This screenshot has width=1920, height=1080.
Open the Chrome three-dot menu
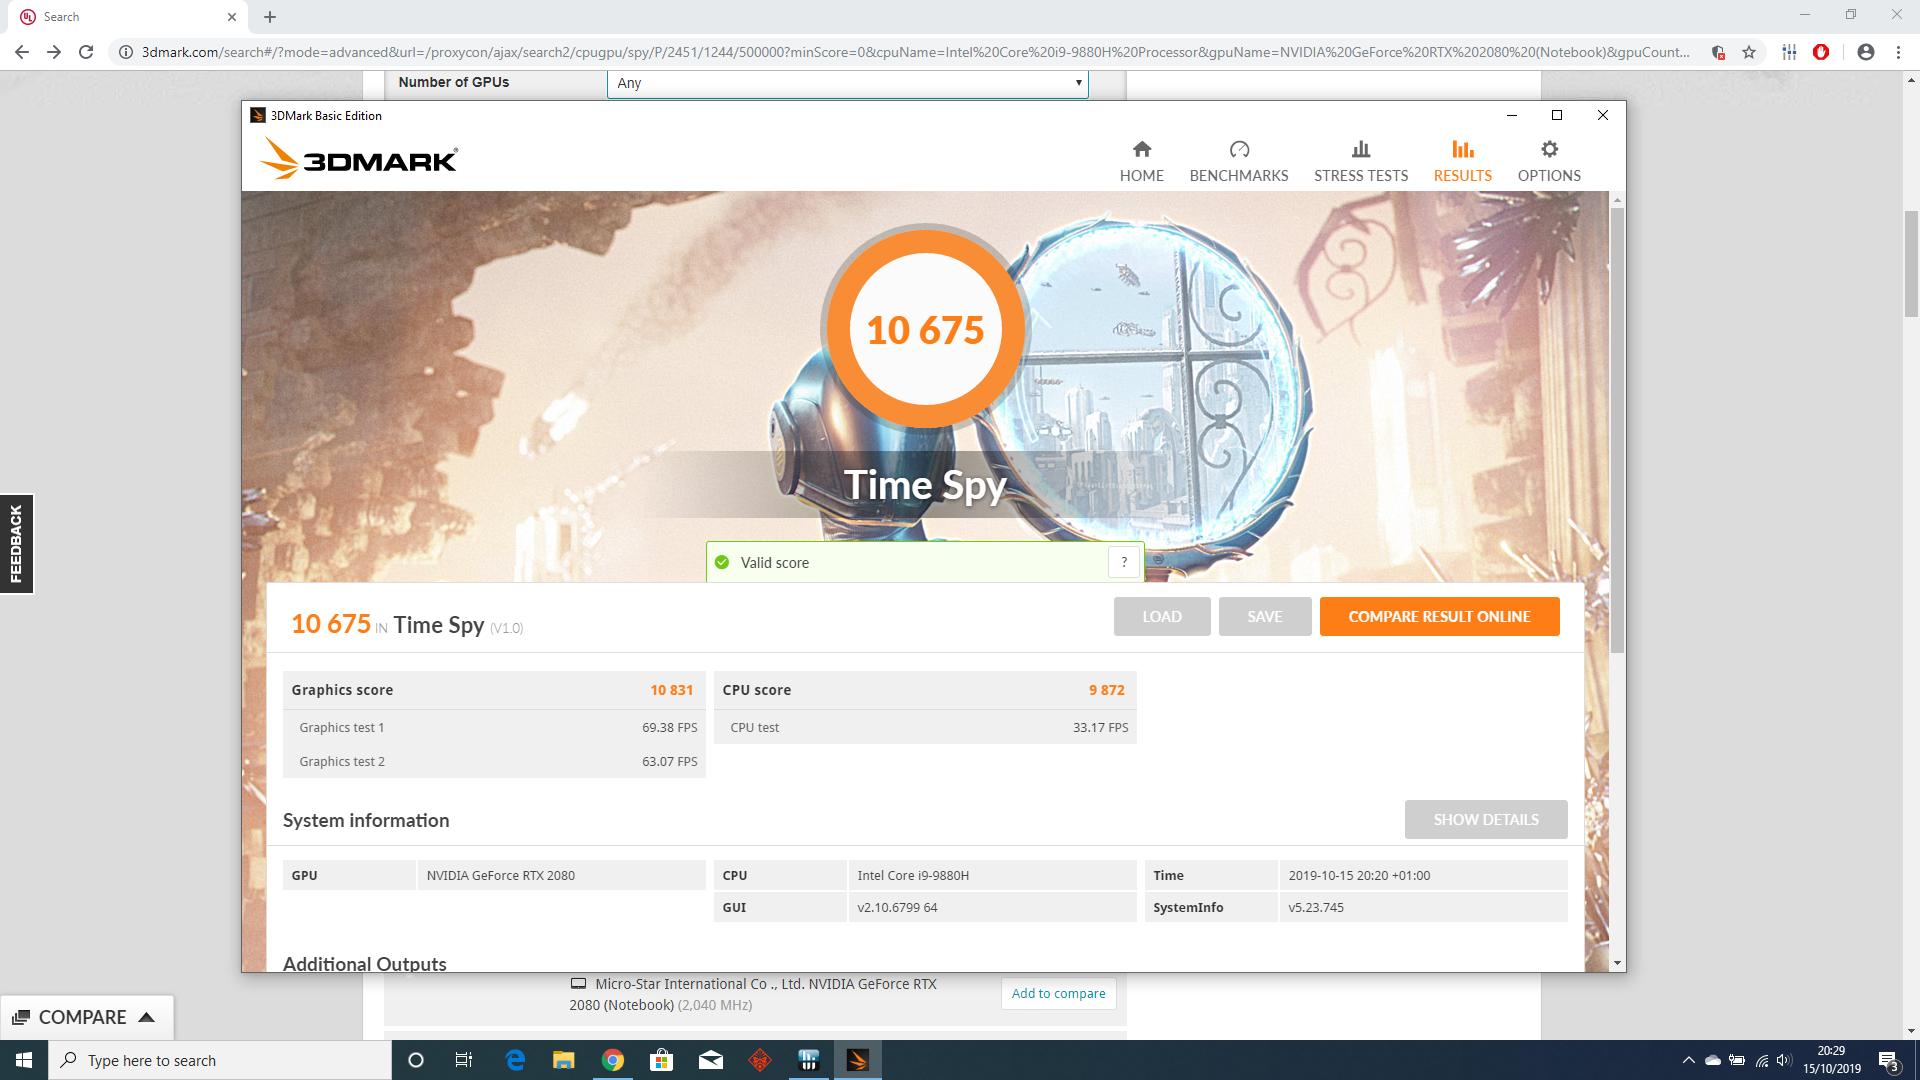1898,52
